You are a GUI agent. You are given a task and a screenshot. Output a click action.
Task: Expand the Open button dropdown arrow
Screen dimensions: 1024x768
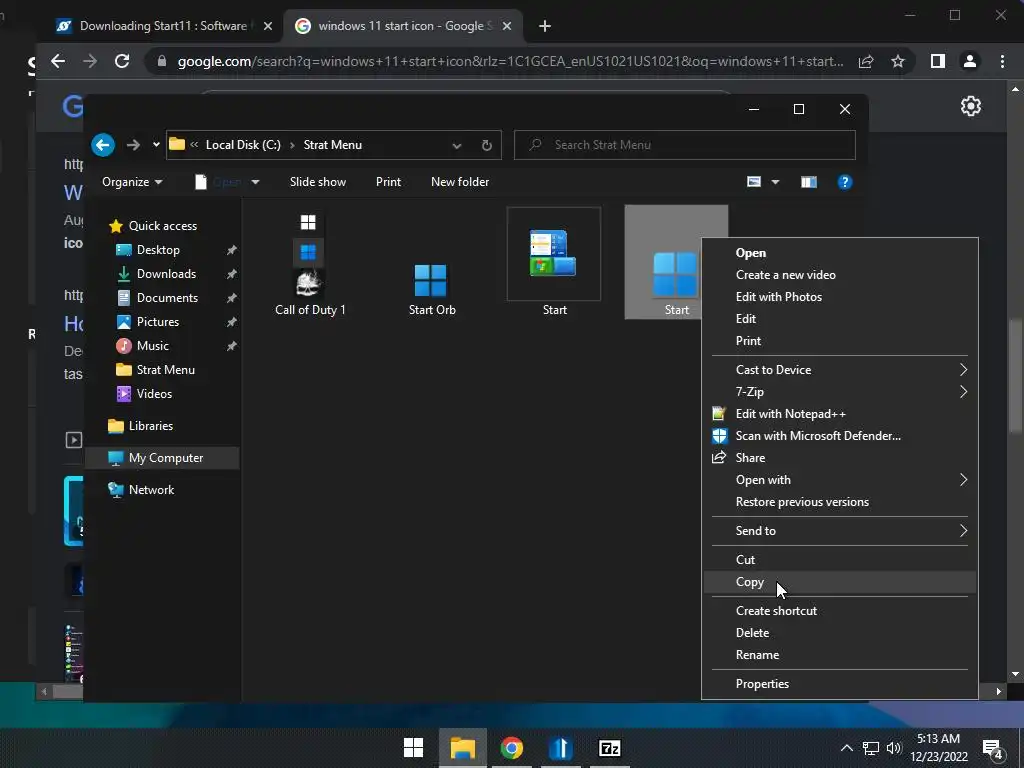(255, 182)
